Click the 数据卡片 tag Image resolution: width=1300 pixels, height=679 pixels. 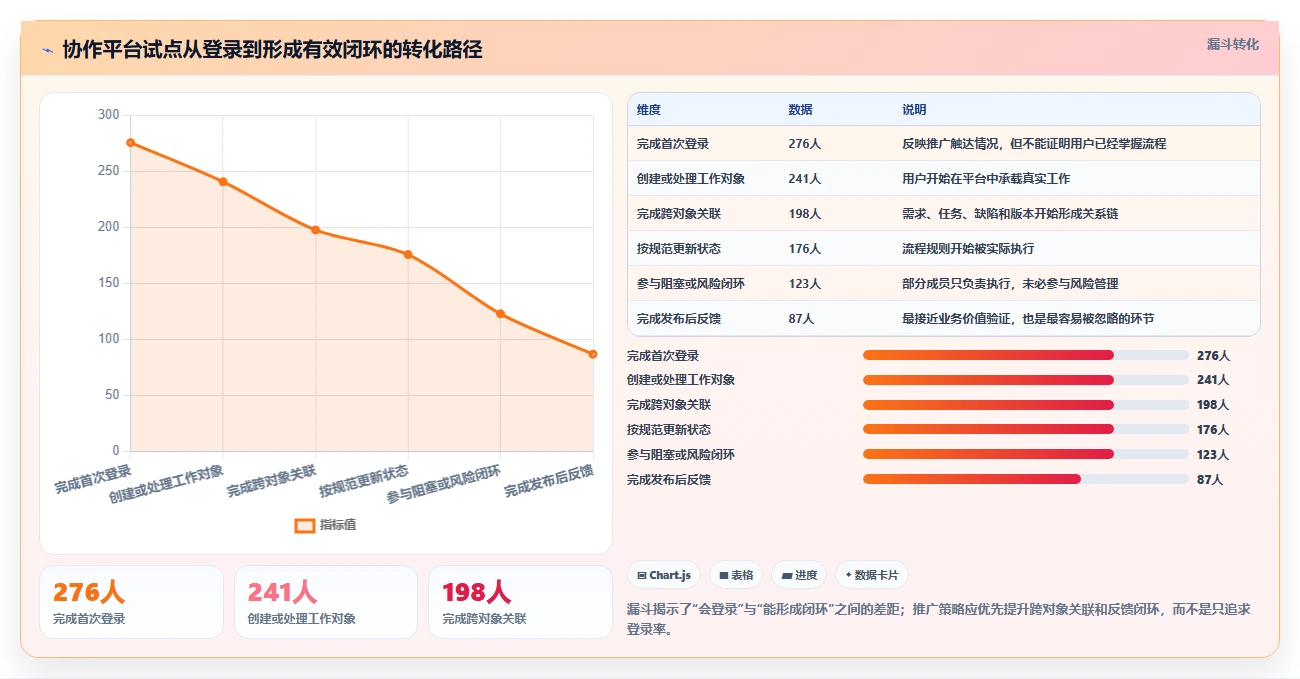pyautogui.click(x=872, y=575)
